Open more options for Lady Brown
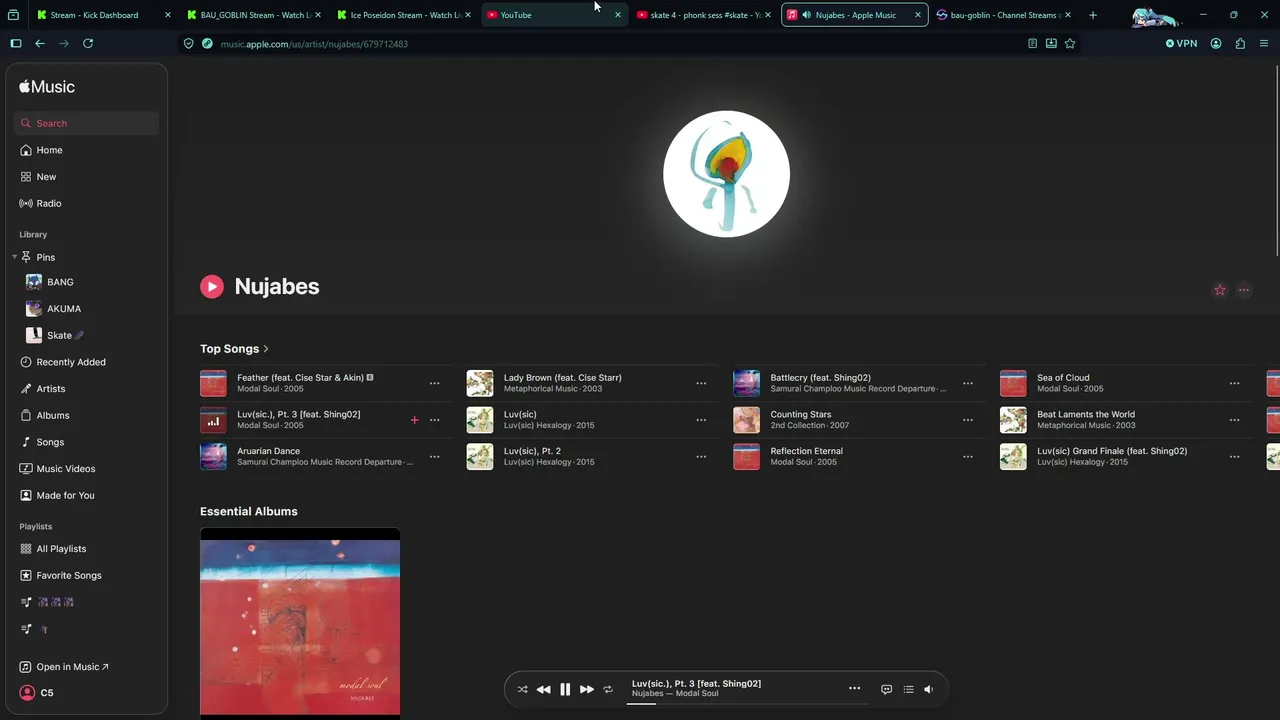This screenshot has height=720, width=1280. [701, 383]
